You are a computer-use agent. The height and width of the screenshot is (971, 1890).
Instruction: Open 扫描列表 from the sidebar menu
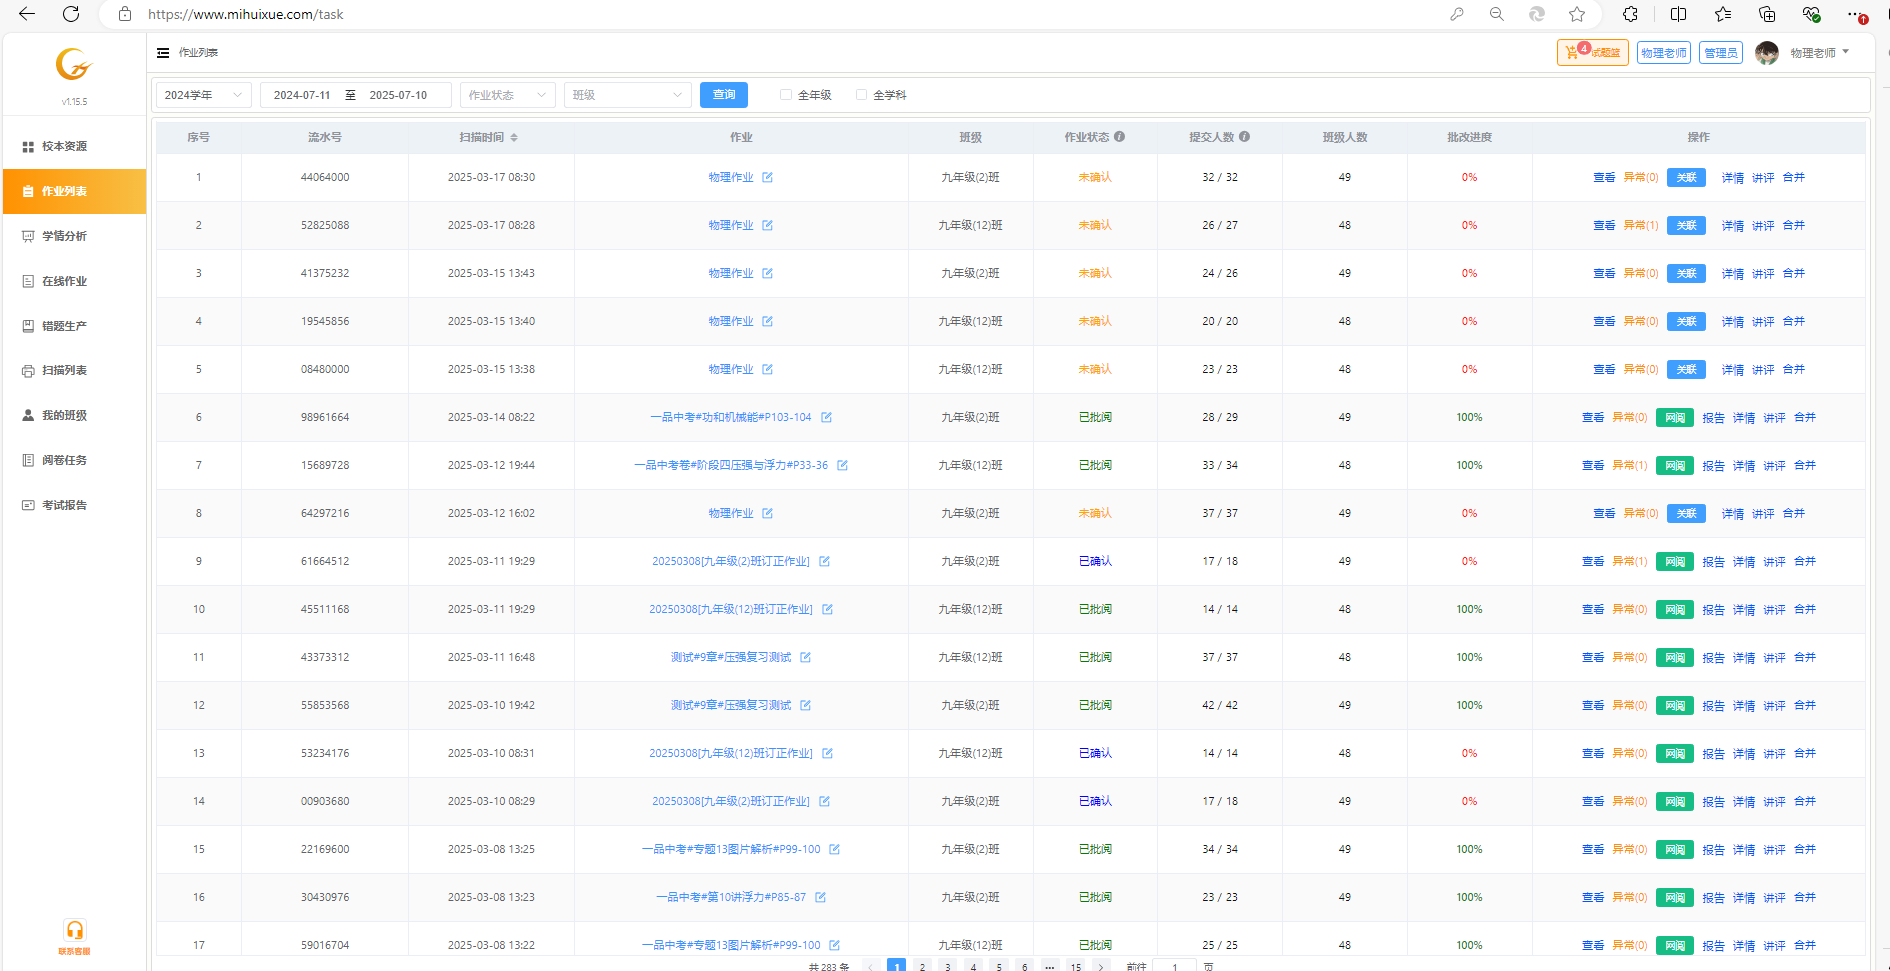tap(64, 370)
